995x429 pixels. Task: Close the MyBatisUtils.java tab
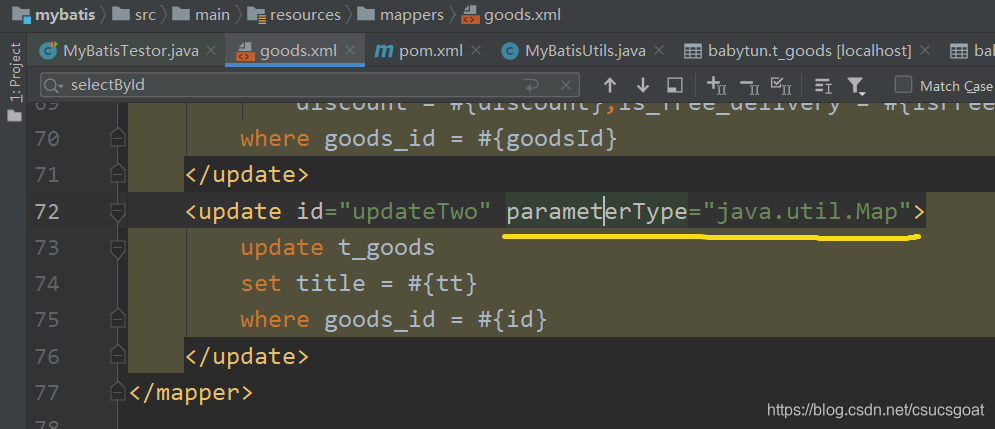tap(659, 50)
